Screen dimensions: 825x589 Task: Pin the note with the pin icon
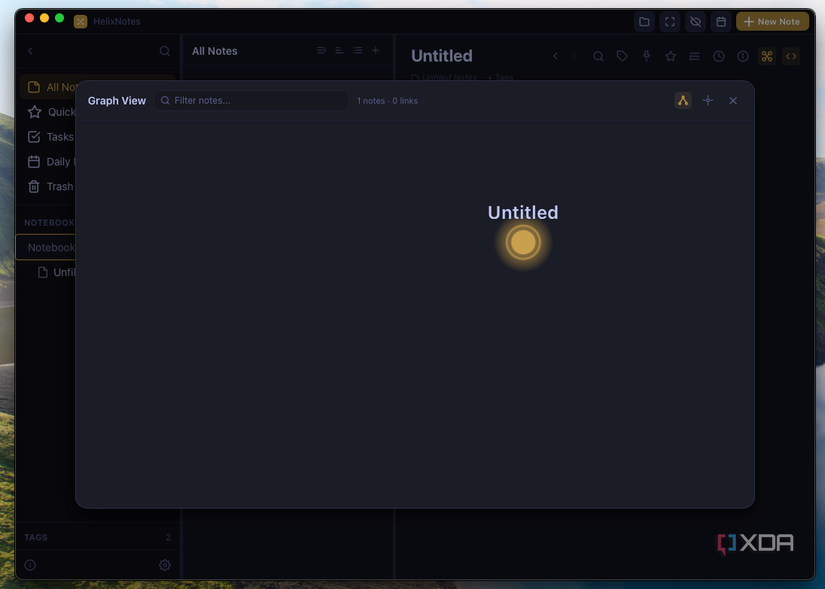pos(646,56)
